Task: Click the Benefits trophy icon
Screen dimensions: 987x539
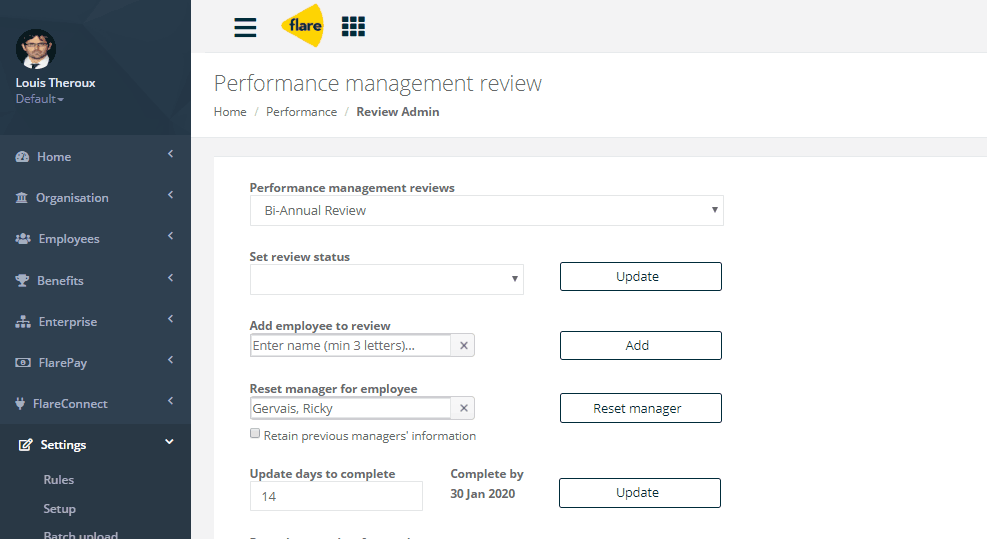Action: pyautogui.click(x=22, y=280)
